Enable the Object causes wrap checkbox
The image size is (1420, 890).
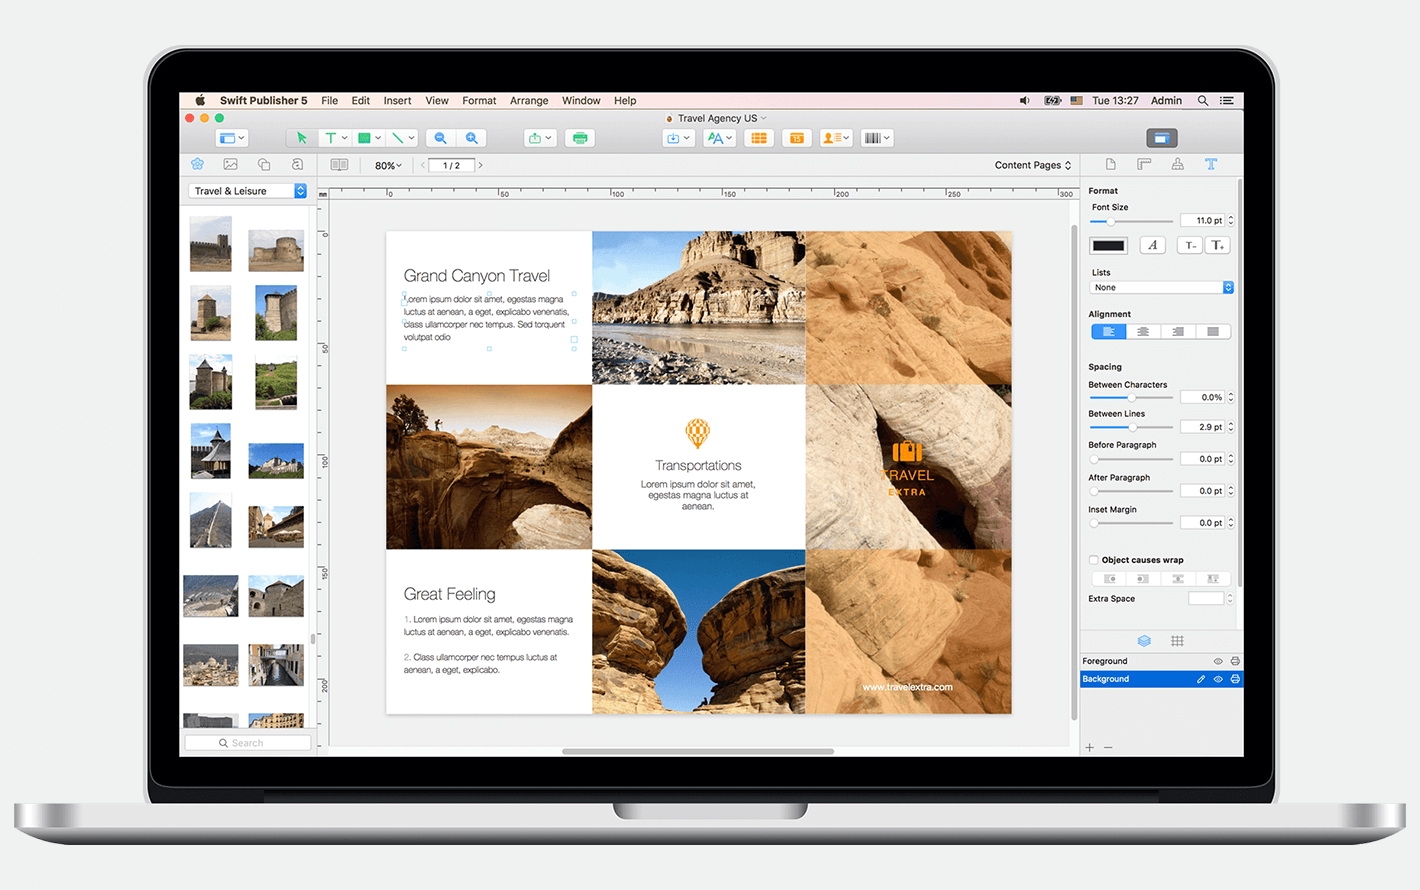click(1093, 560)
